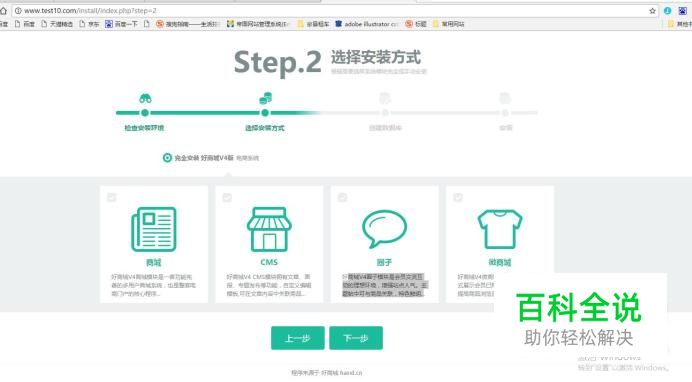Viewport: 692px width, 382px height.
Task: Click the binoculars icon for 检查安装环境 step
Action: [145, 98]
